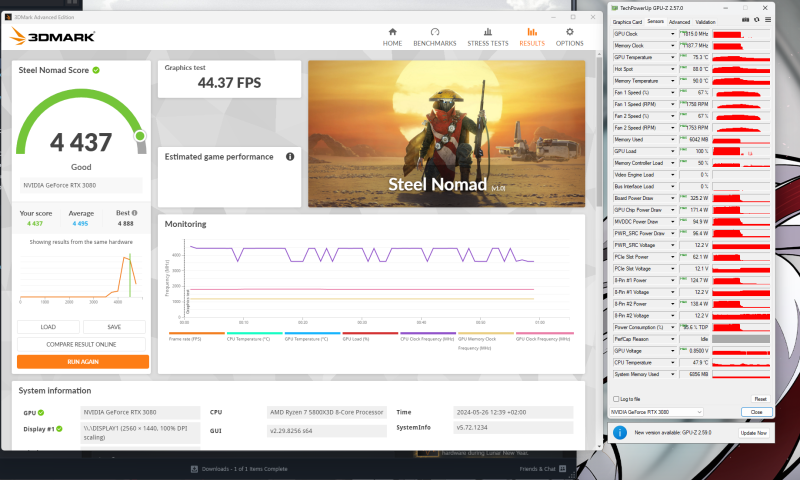Click the PerfCap Reason gray bar
This screenshot has height=480, width=800.
(x=741, y=339)
